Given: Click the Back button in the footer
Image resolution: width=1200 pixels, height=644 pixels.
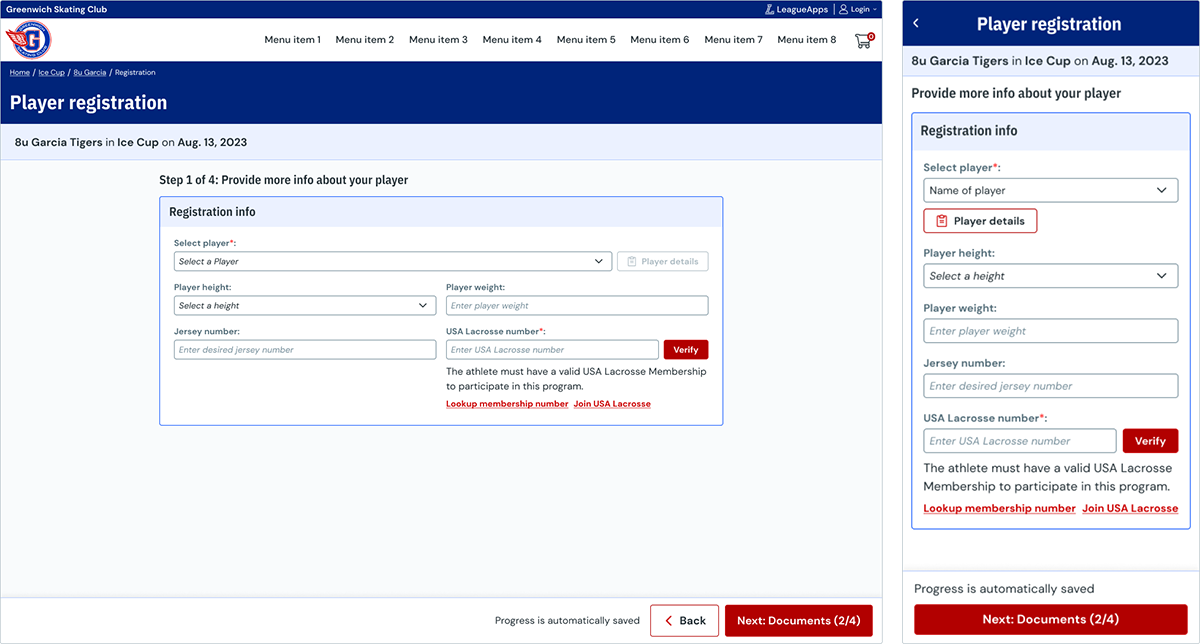Looking at the screenshot, I should point(684,621).
